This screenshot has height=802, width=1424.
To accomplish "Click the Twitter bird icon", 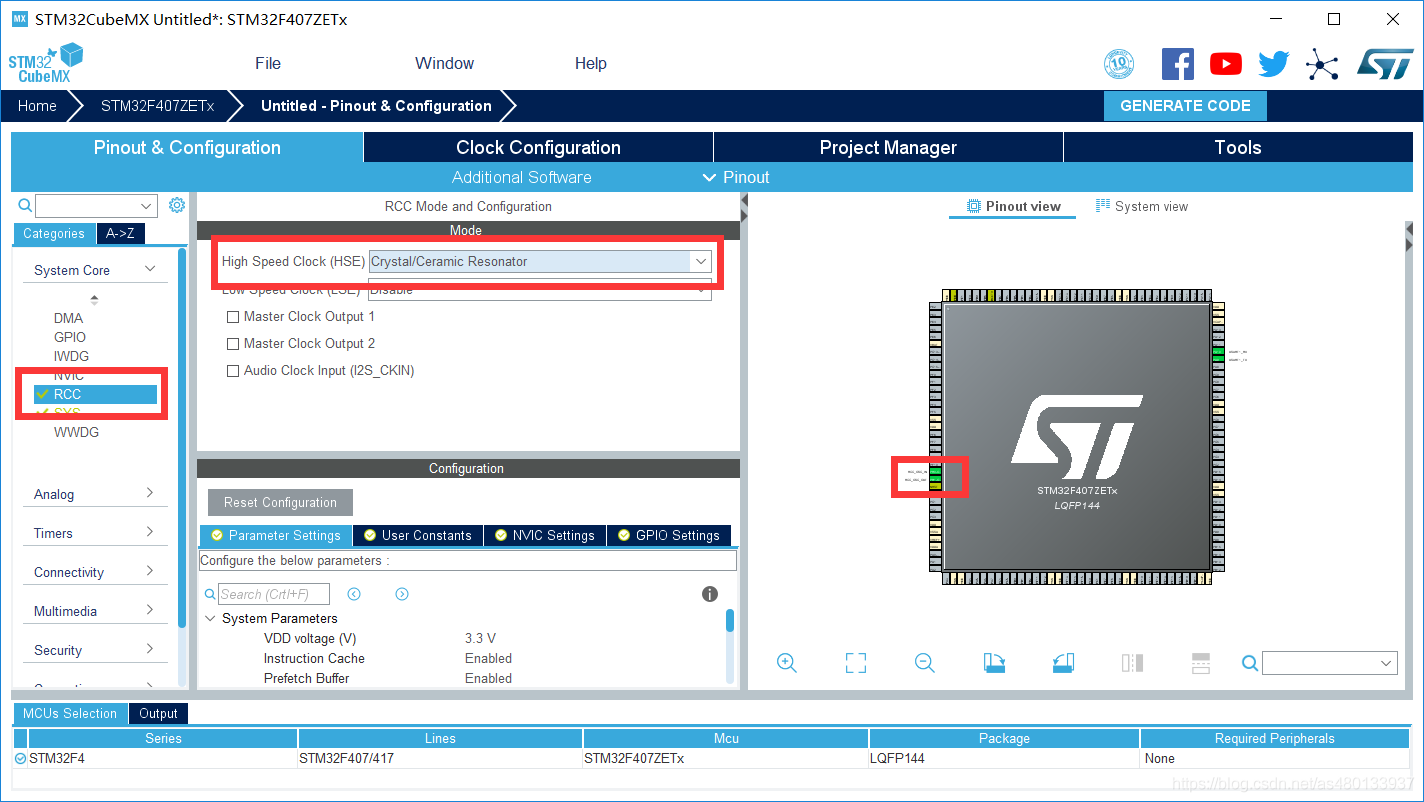I will 1273,64.
